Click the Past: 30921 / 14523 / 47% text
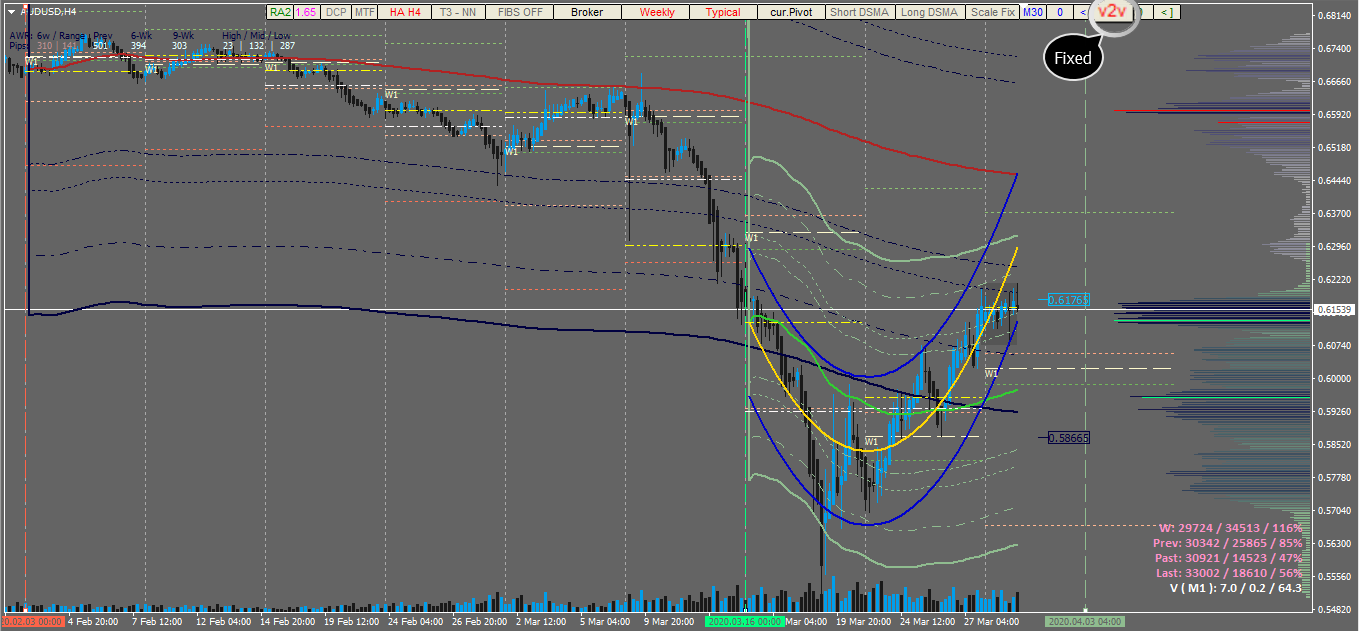 [x=1228, y=557]
